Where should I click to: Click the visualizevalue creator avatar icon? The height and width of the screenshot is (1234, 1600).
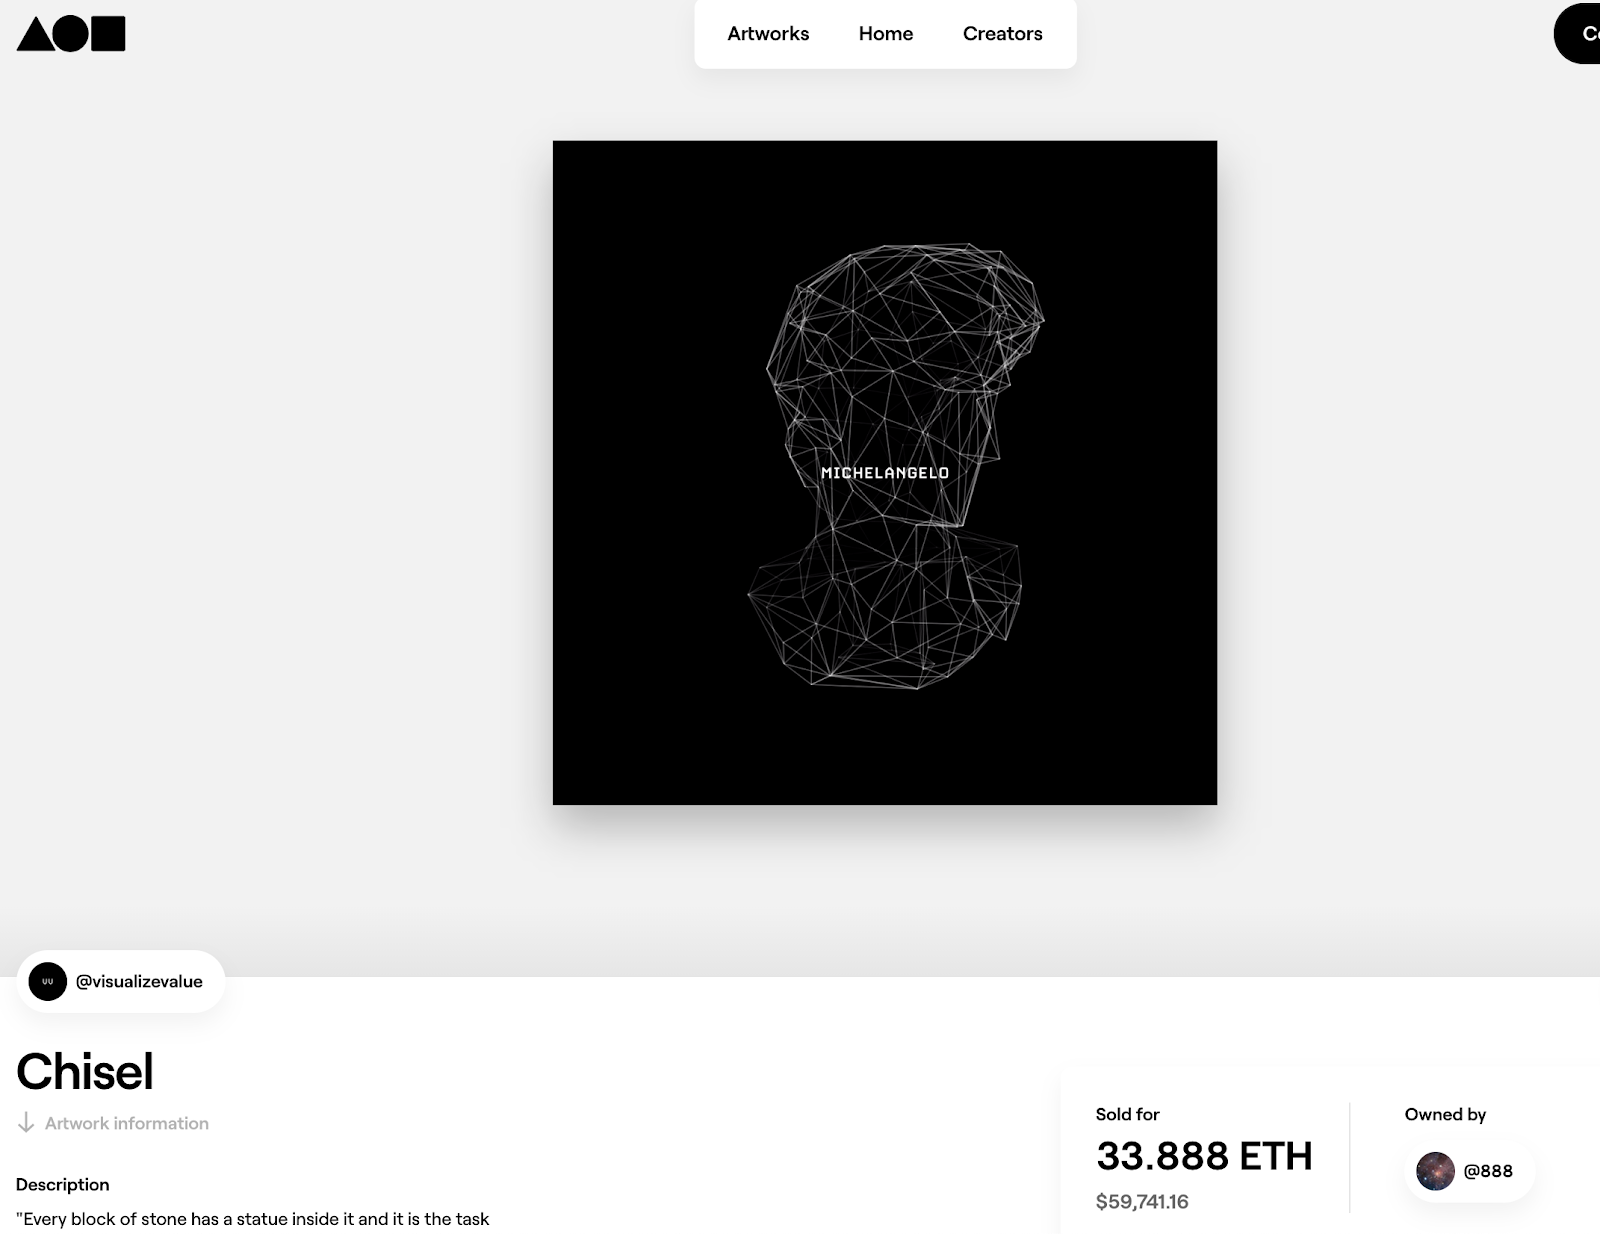click(x=48, y=982)
